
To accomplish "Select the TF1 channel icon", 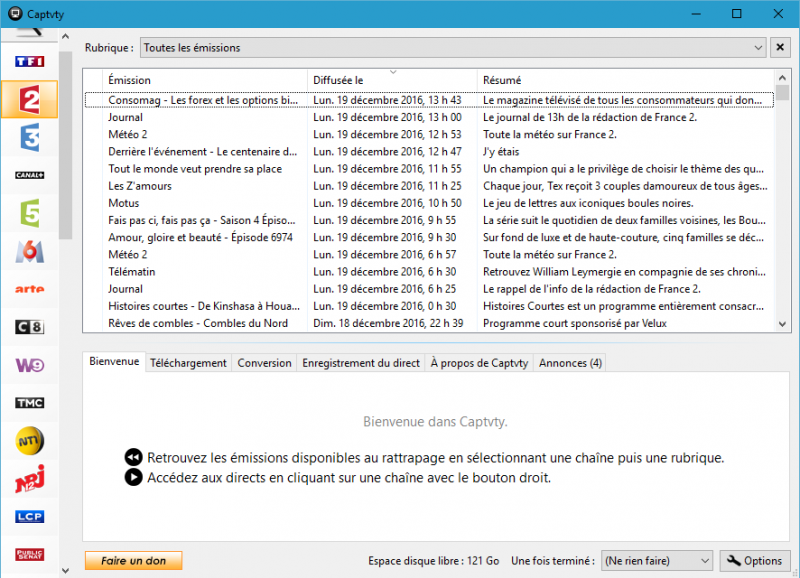I will tap(30, 62).
